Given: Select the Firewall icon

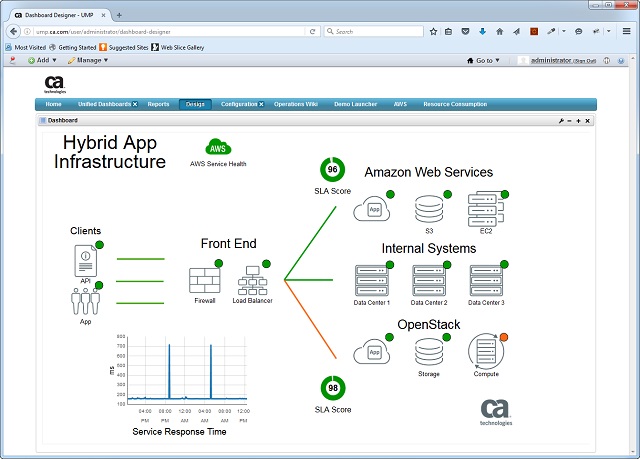Looking at the screenshot, I should 204,280.
